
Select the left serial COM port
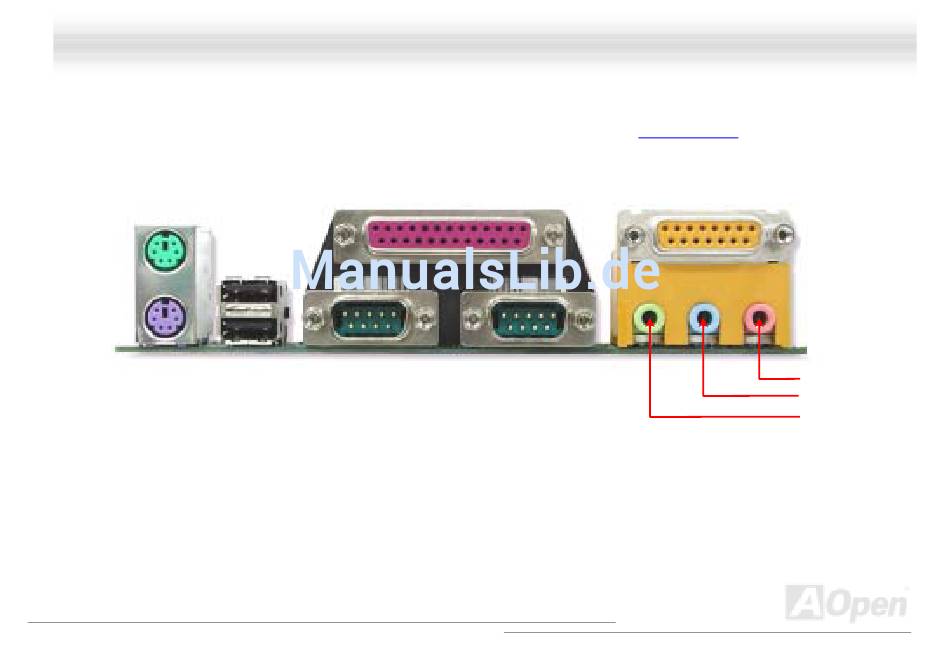pyautogui.click(x=371, y=319)
